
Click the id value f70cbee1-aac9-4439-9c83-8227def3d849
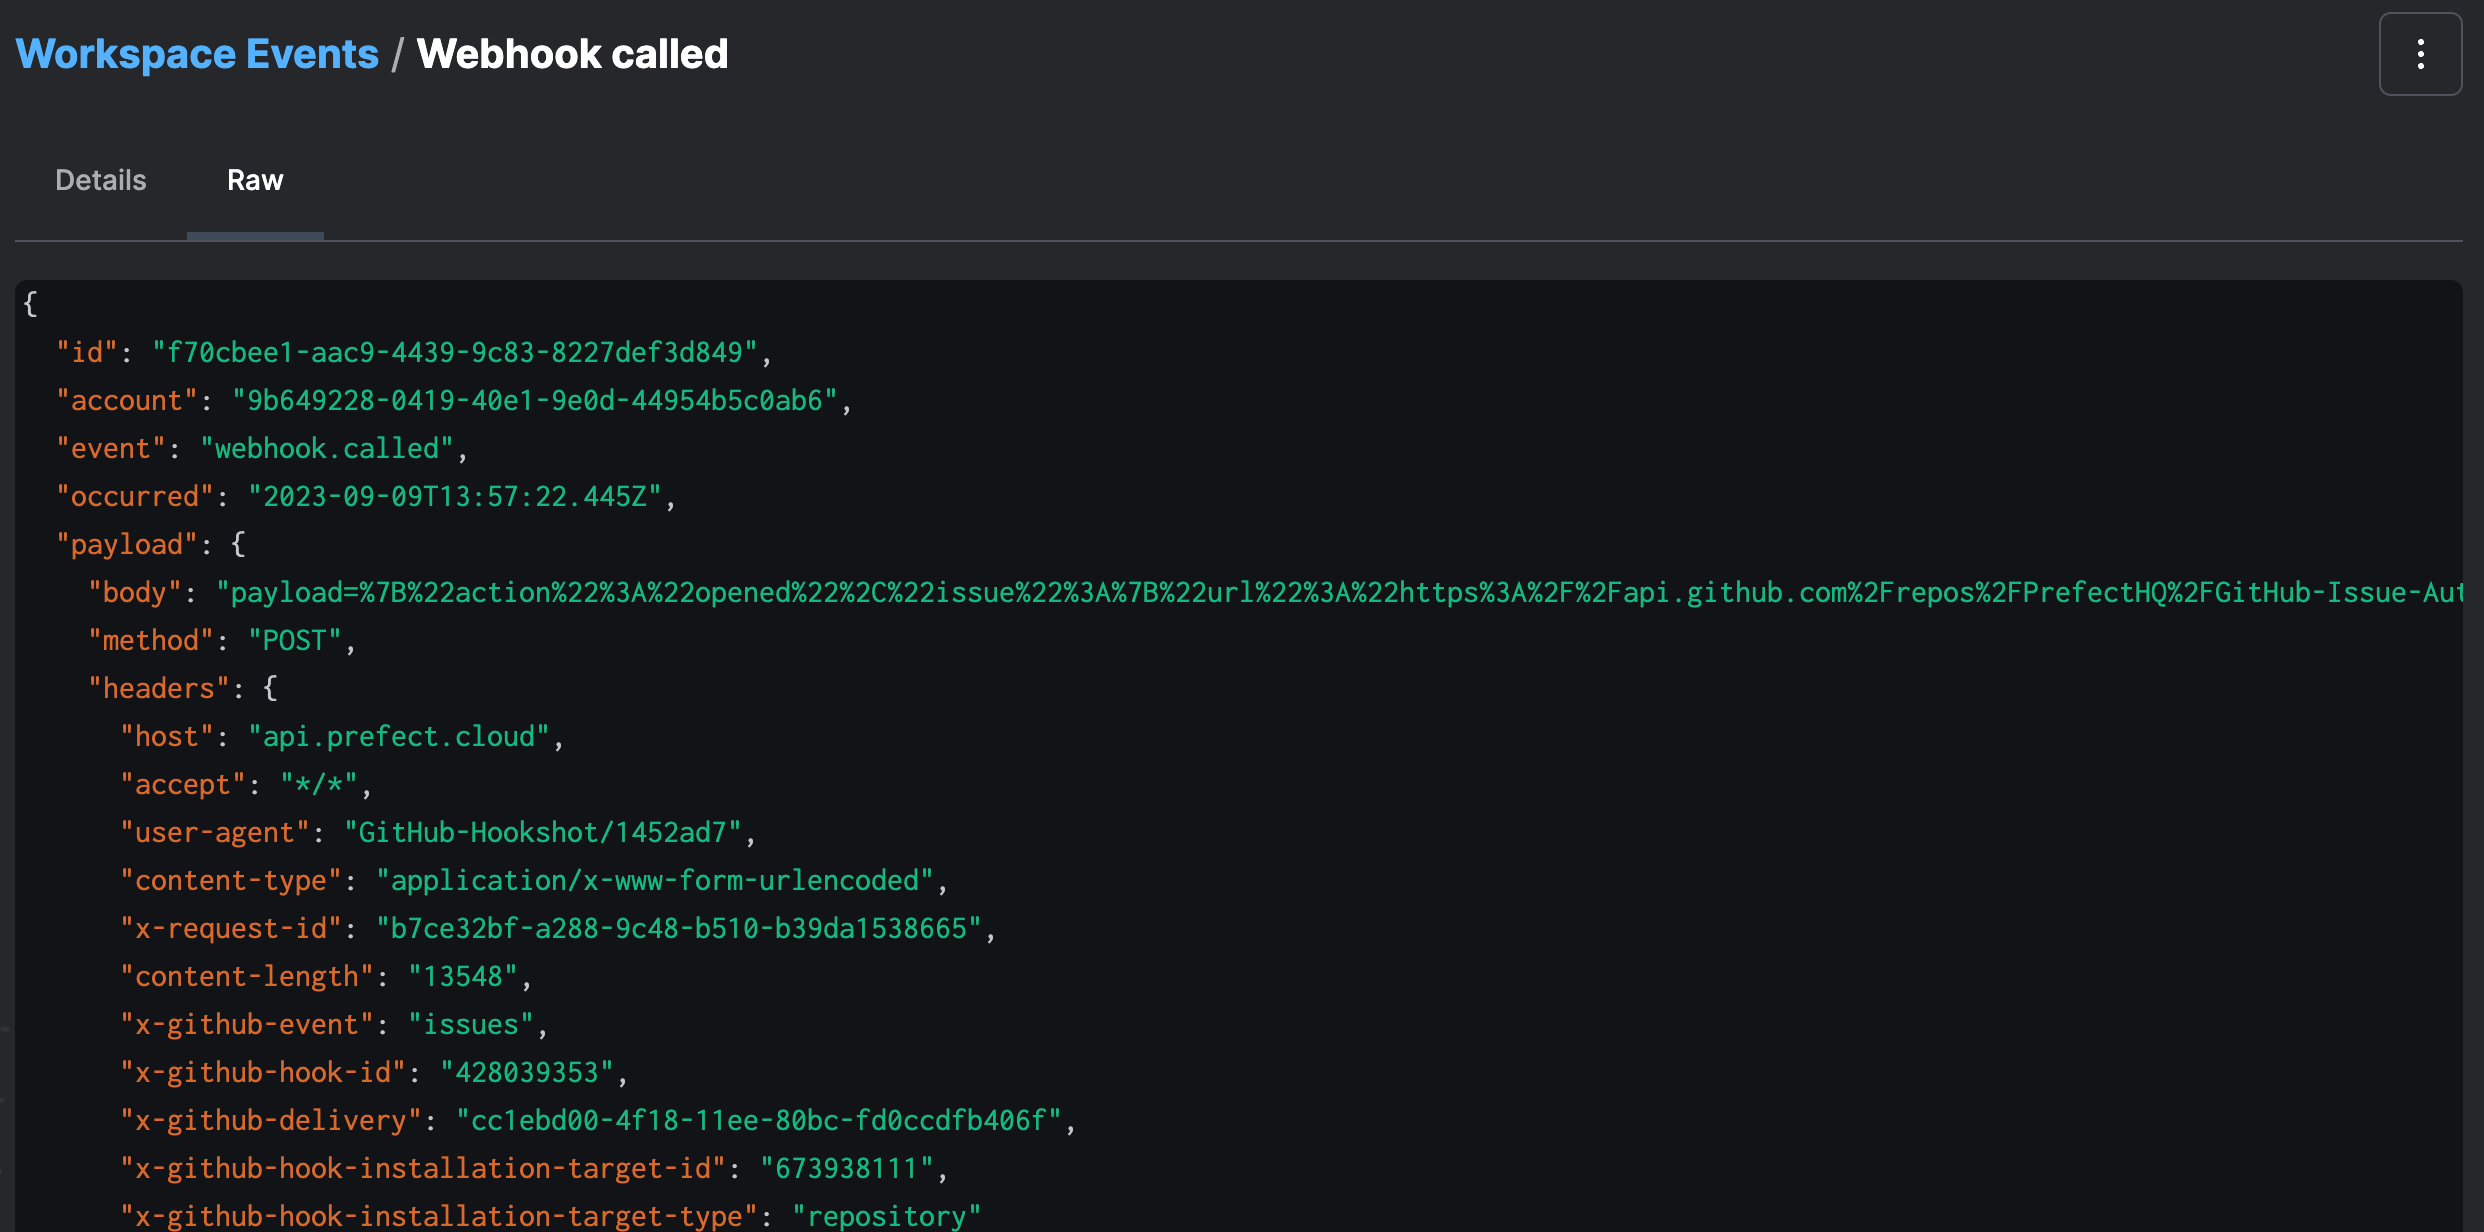[455, 352]
